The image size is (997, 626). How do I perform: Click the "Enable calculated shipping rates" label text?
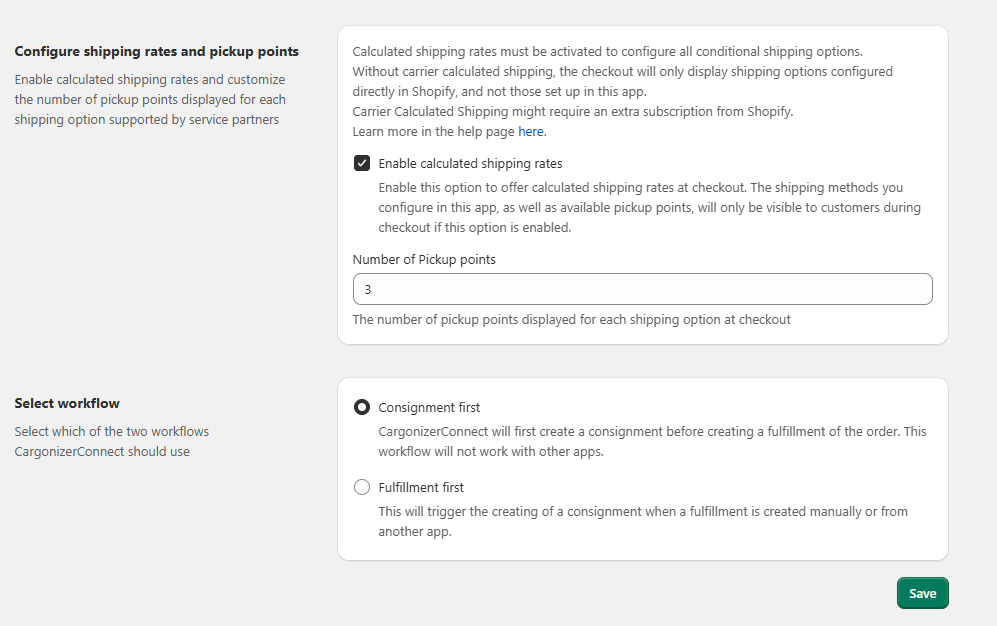tap(470, 164)
